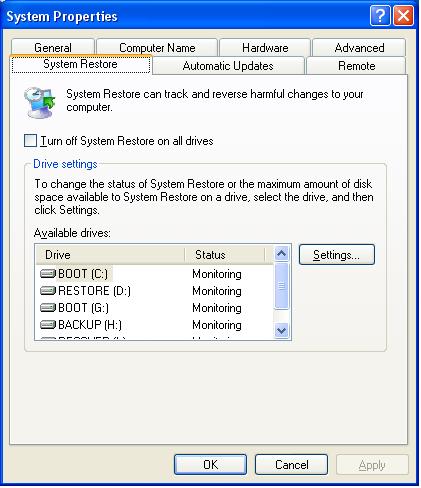
Task: Open the Computer Name tab
Action: [x=157, y=47]
